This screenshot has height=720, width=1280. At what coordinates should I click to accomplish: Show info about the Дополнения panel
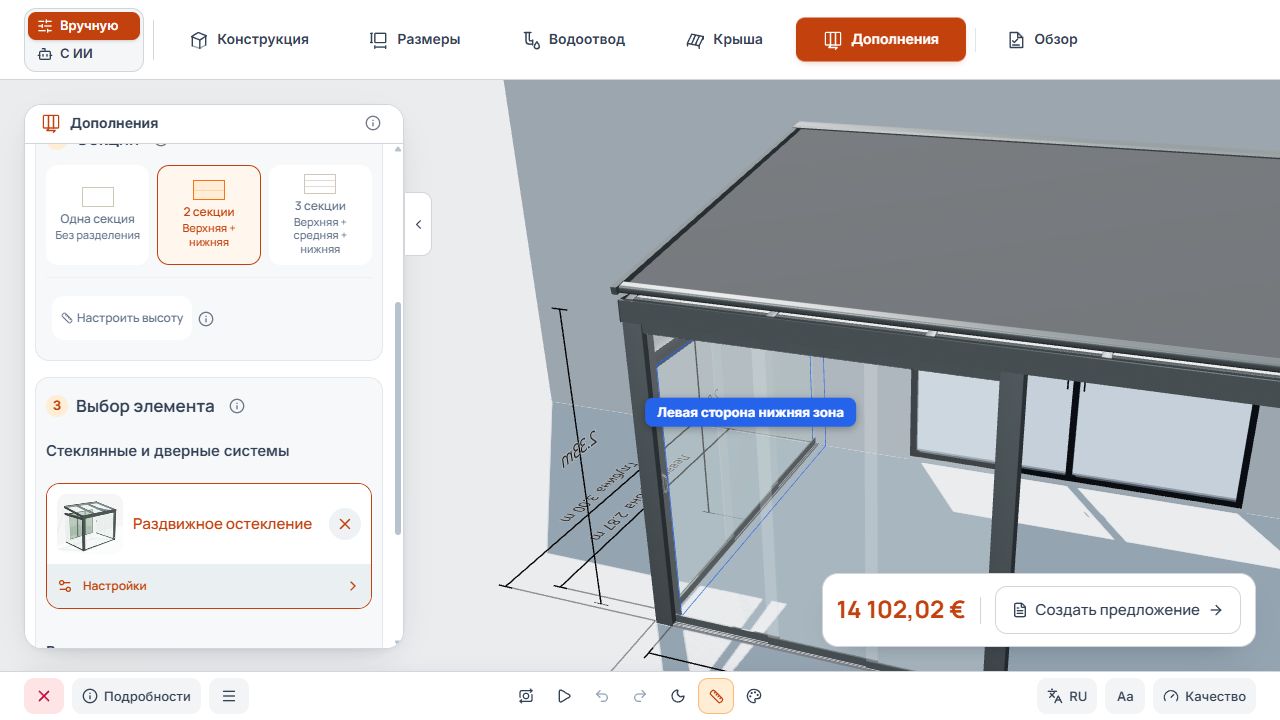point(373,123)
